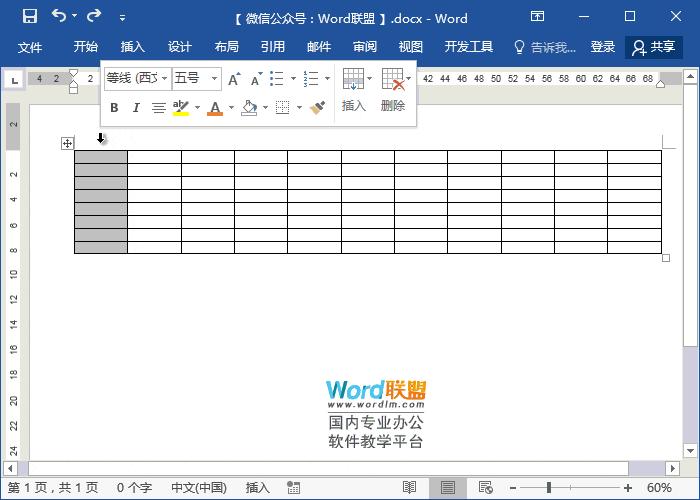Switch to the 插入 ribbon tab
Image resolution: width=700 pixels, height=500 pixels.
132,47
